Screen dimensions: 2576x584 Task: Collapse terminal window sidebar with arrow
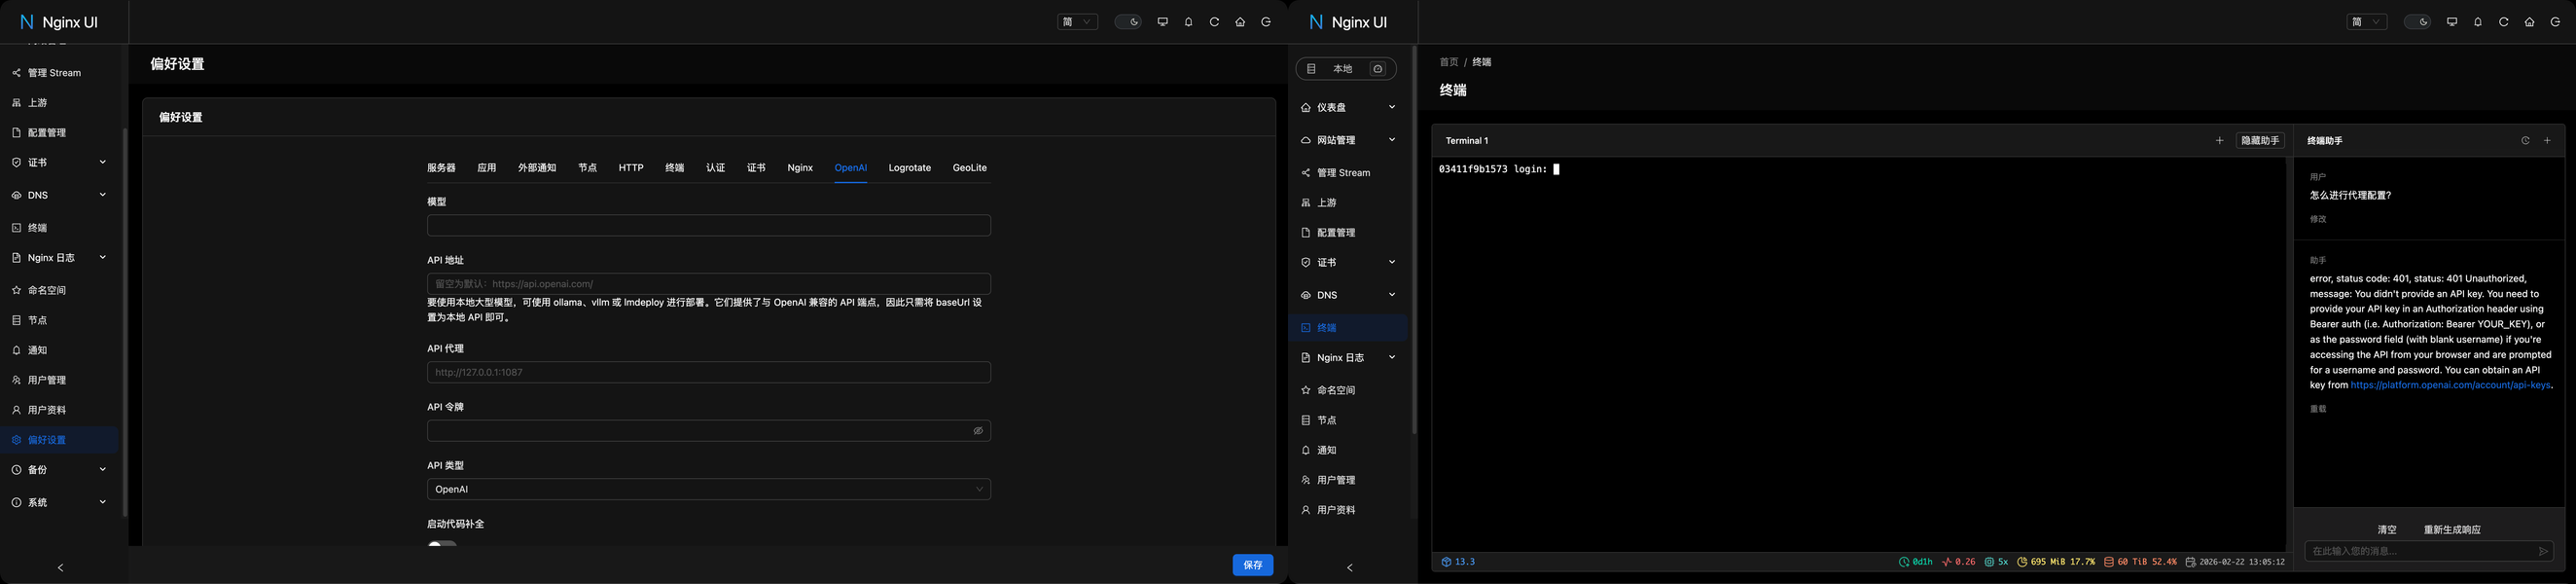1350,568
